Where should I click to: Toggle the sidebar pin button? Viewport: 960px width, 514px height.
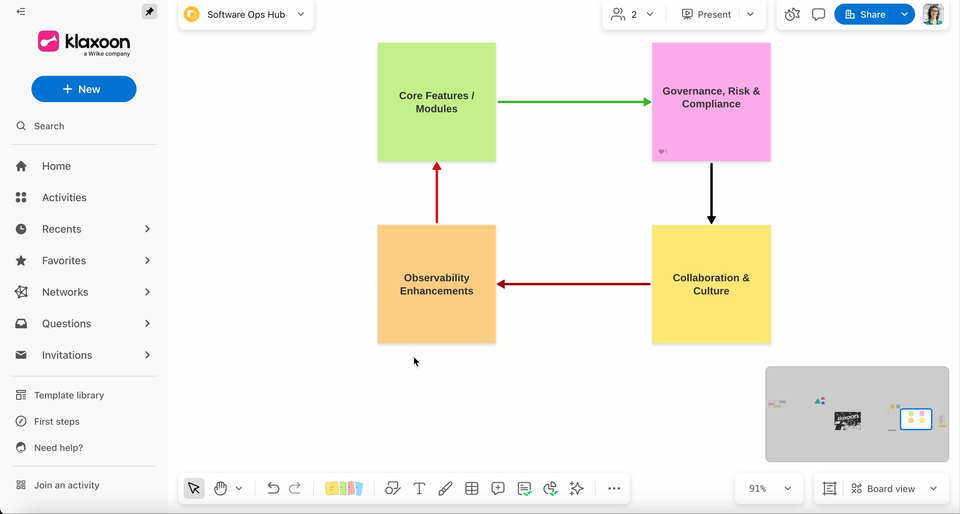point(149,12)
